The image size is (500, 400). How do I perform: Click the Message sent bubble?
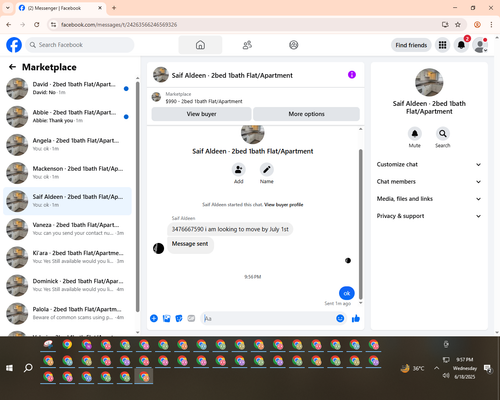point(190,244)
